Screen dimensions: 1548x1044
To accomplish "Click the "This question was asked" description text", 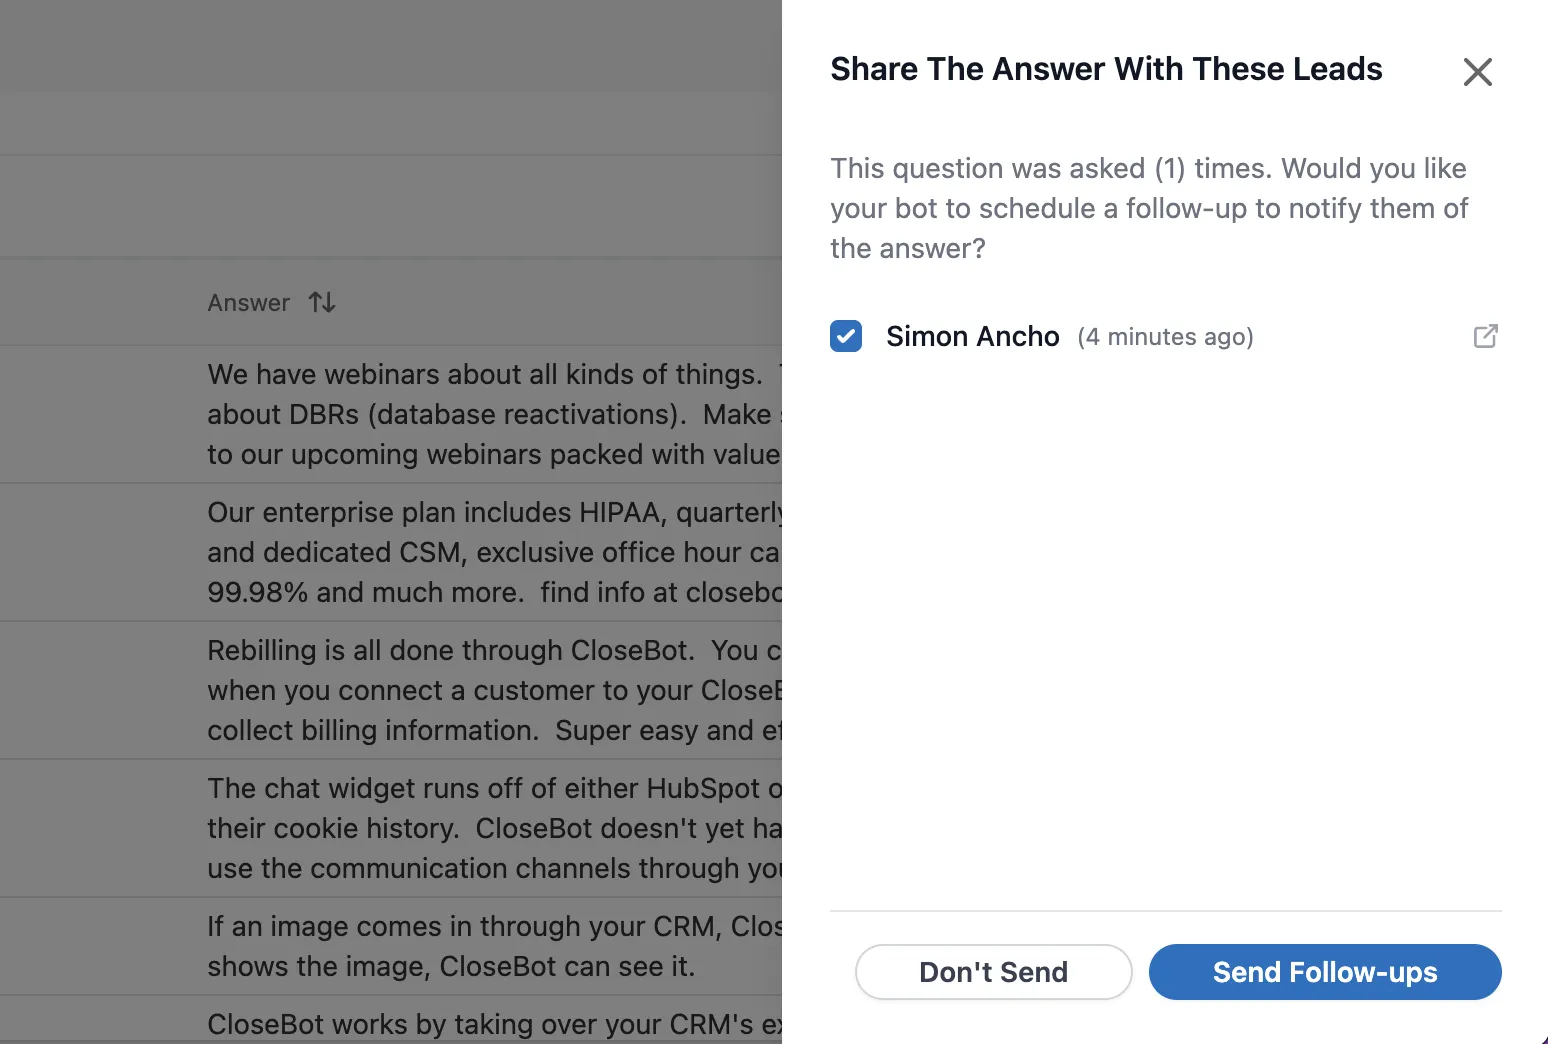I will [x=1149, y=208].
